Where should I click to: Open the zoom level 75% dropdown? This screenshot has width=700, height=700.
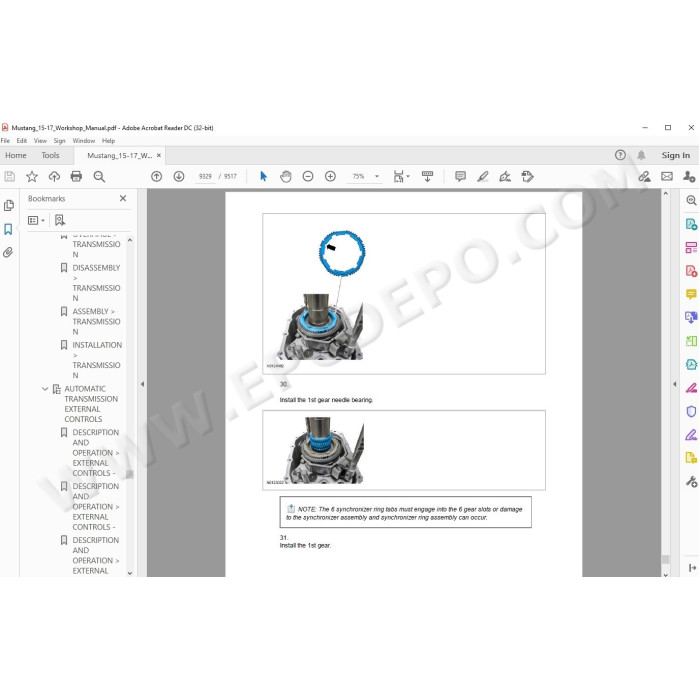pos(377,176)
